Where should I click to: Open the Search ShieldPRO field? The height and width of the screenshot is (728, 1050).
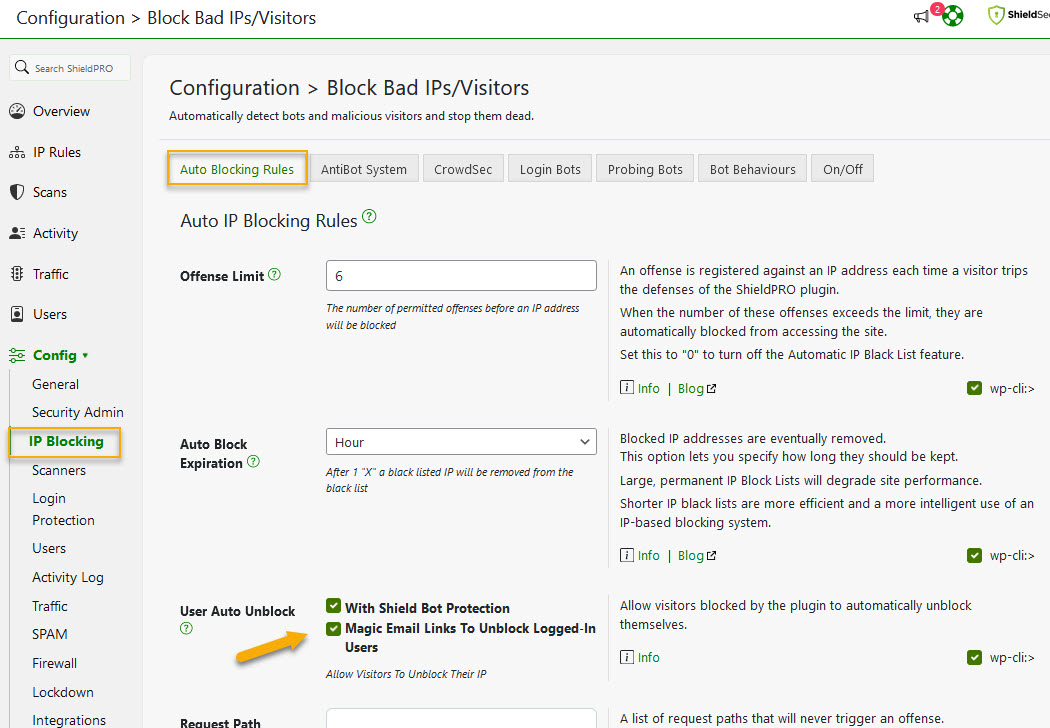tap(69, 67)
